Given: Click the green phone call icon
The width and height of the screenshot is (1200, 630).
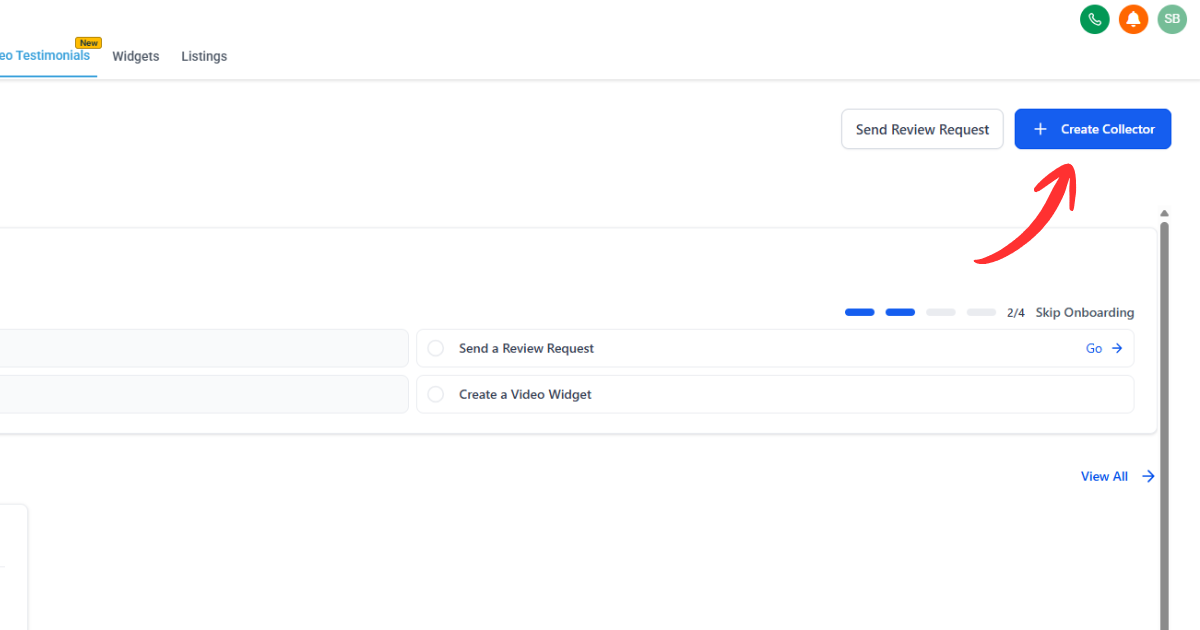Looking at the screenshot, I should (1095, 19).
